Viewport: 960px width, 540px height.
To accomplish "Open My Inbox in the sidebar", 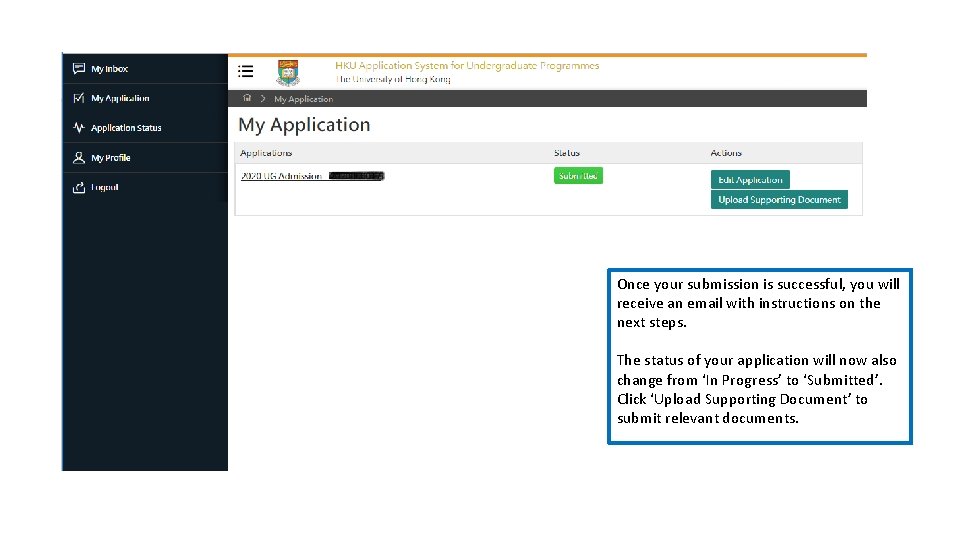I will point(145,69).
